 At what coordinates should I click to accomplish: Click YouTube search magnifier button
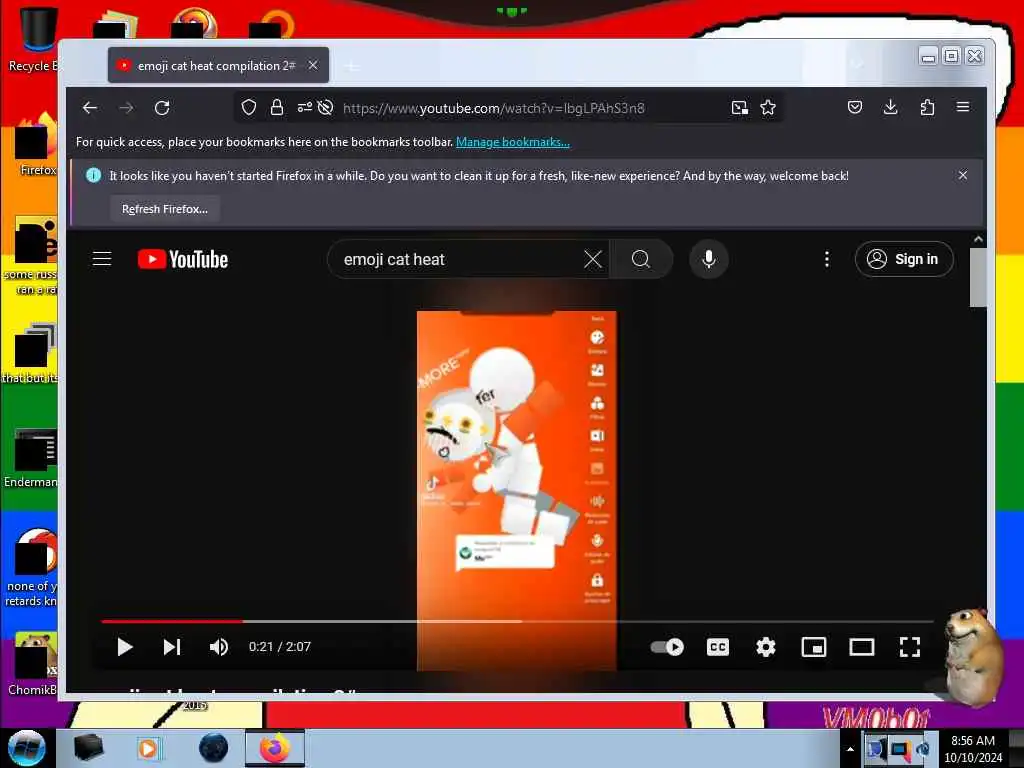641,259
